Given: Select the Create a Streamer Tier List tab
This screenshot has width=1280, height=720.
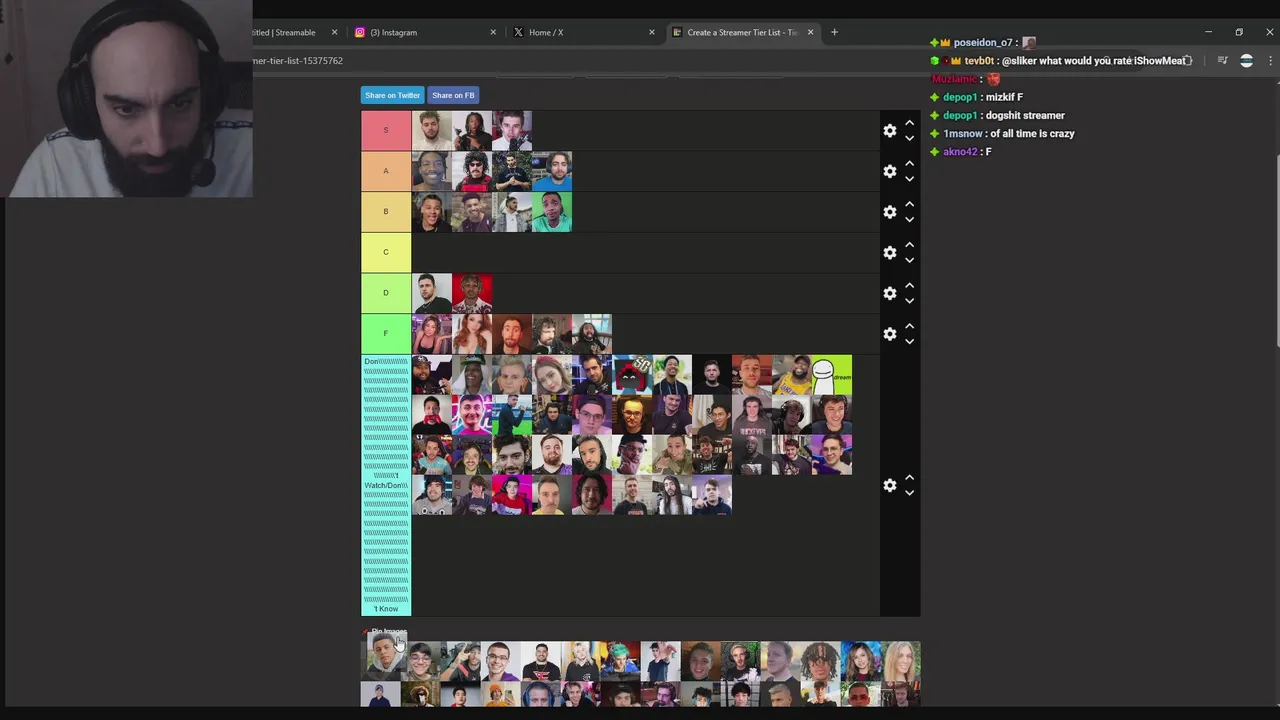Looking at the screenshot, I should click(x=742, y=32).
